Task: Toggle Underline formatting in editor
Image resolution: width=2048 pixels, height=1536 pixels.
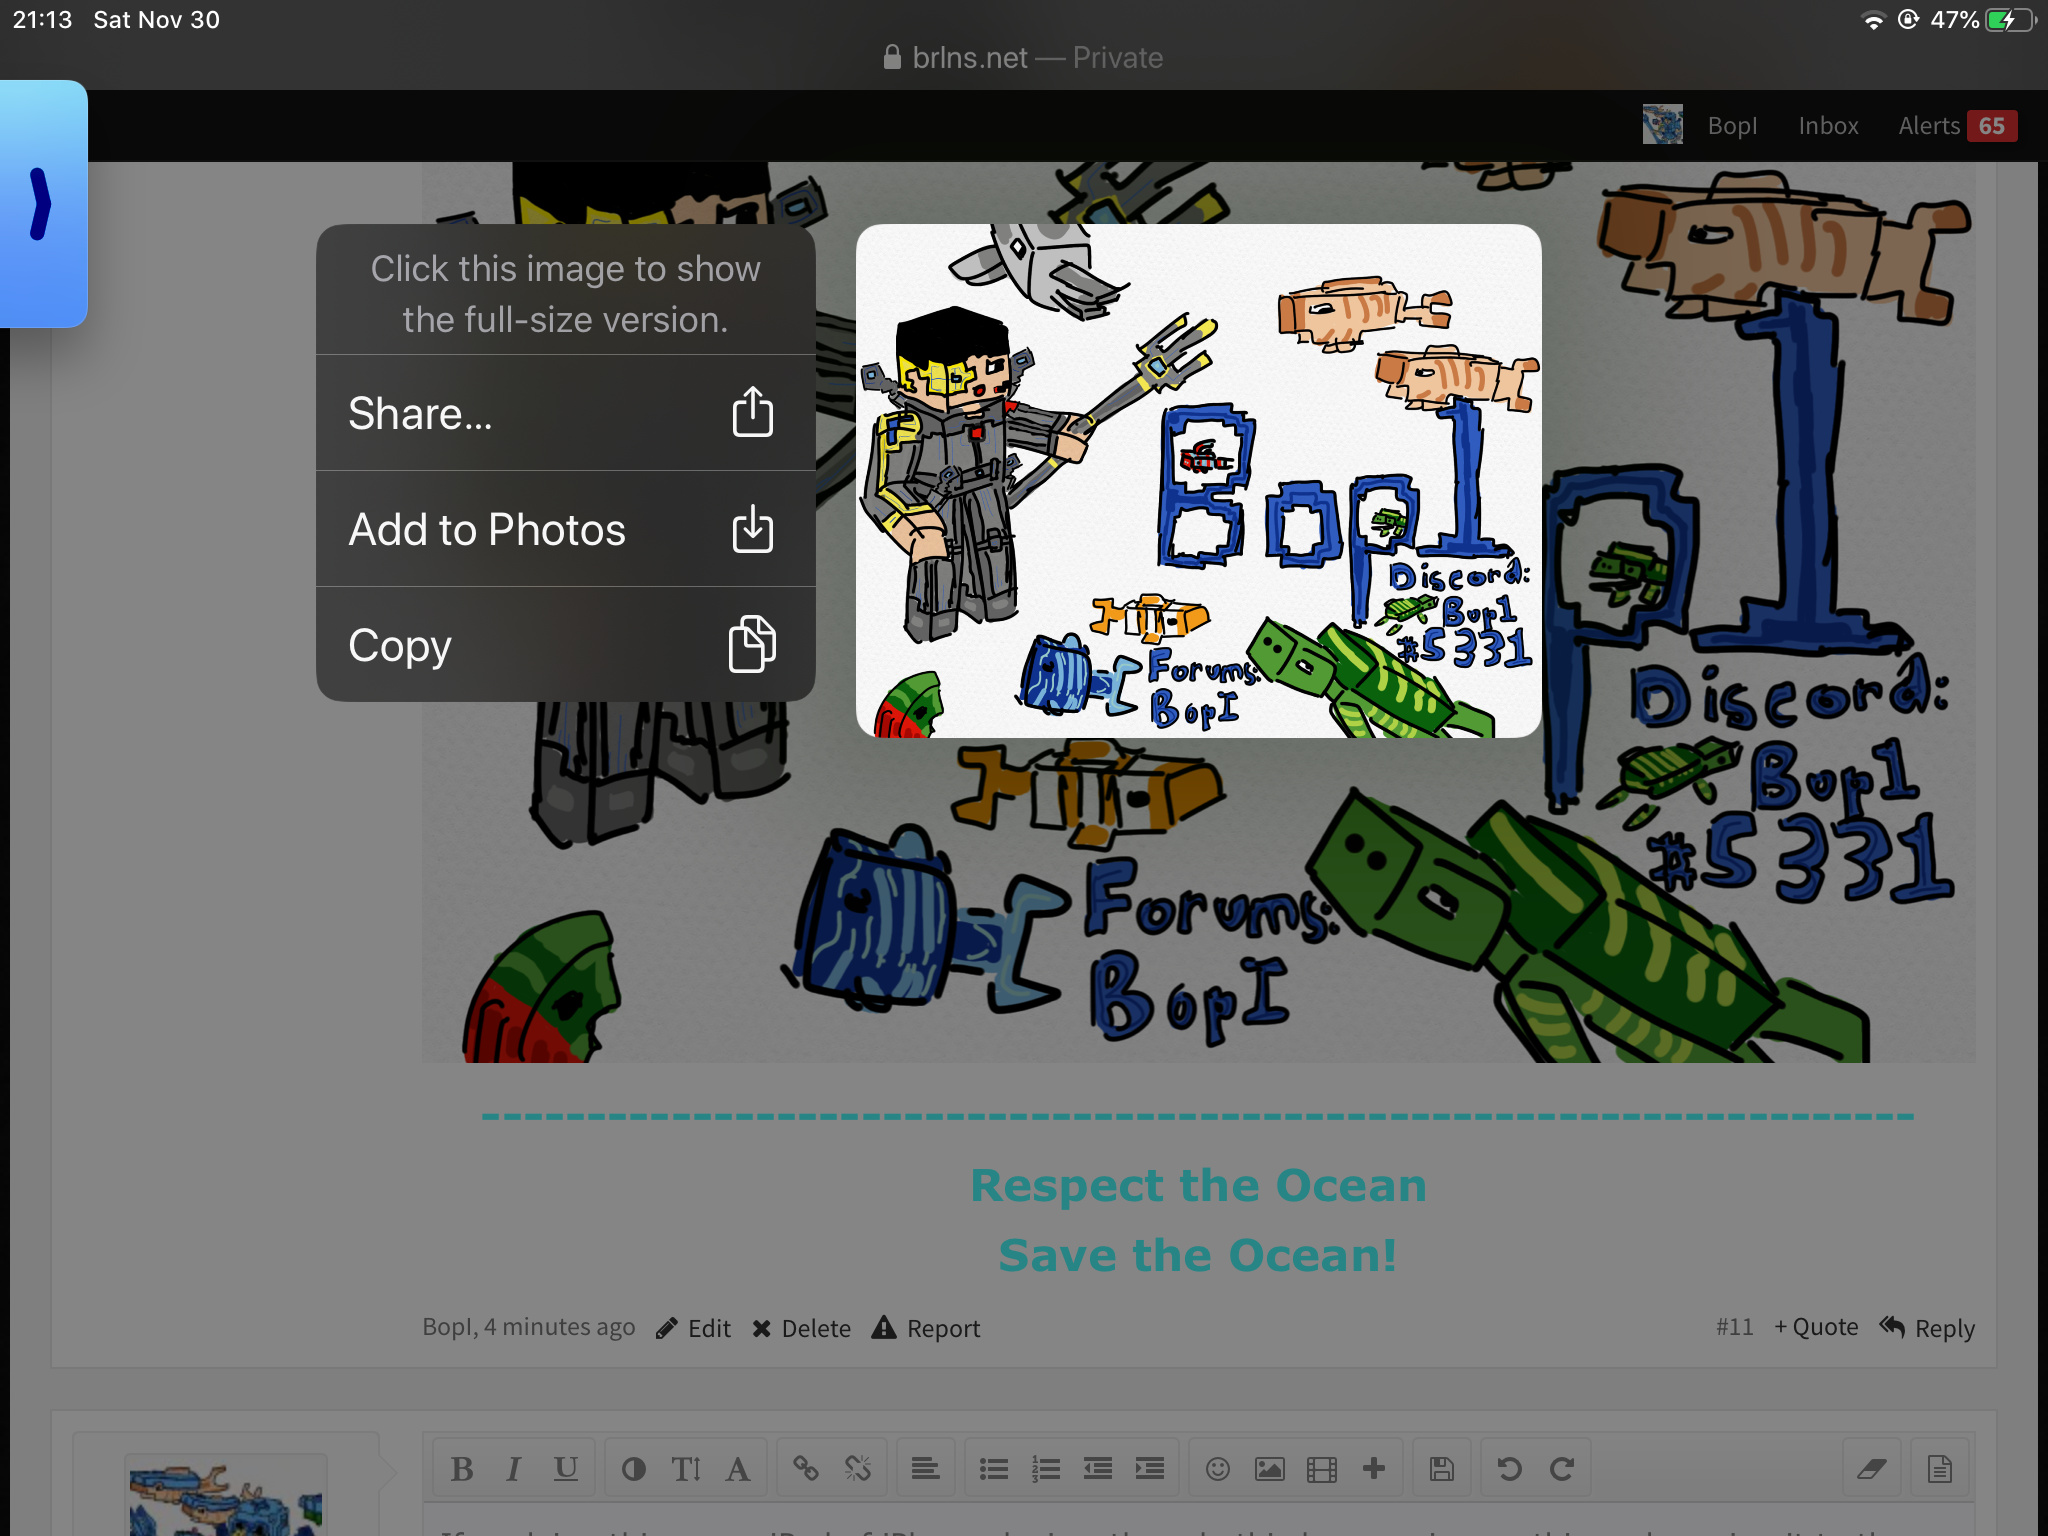Action: tap(566, 1469)
